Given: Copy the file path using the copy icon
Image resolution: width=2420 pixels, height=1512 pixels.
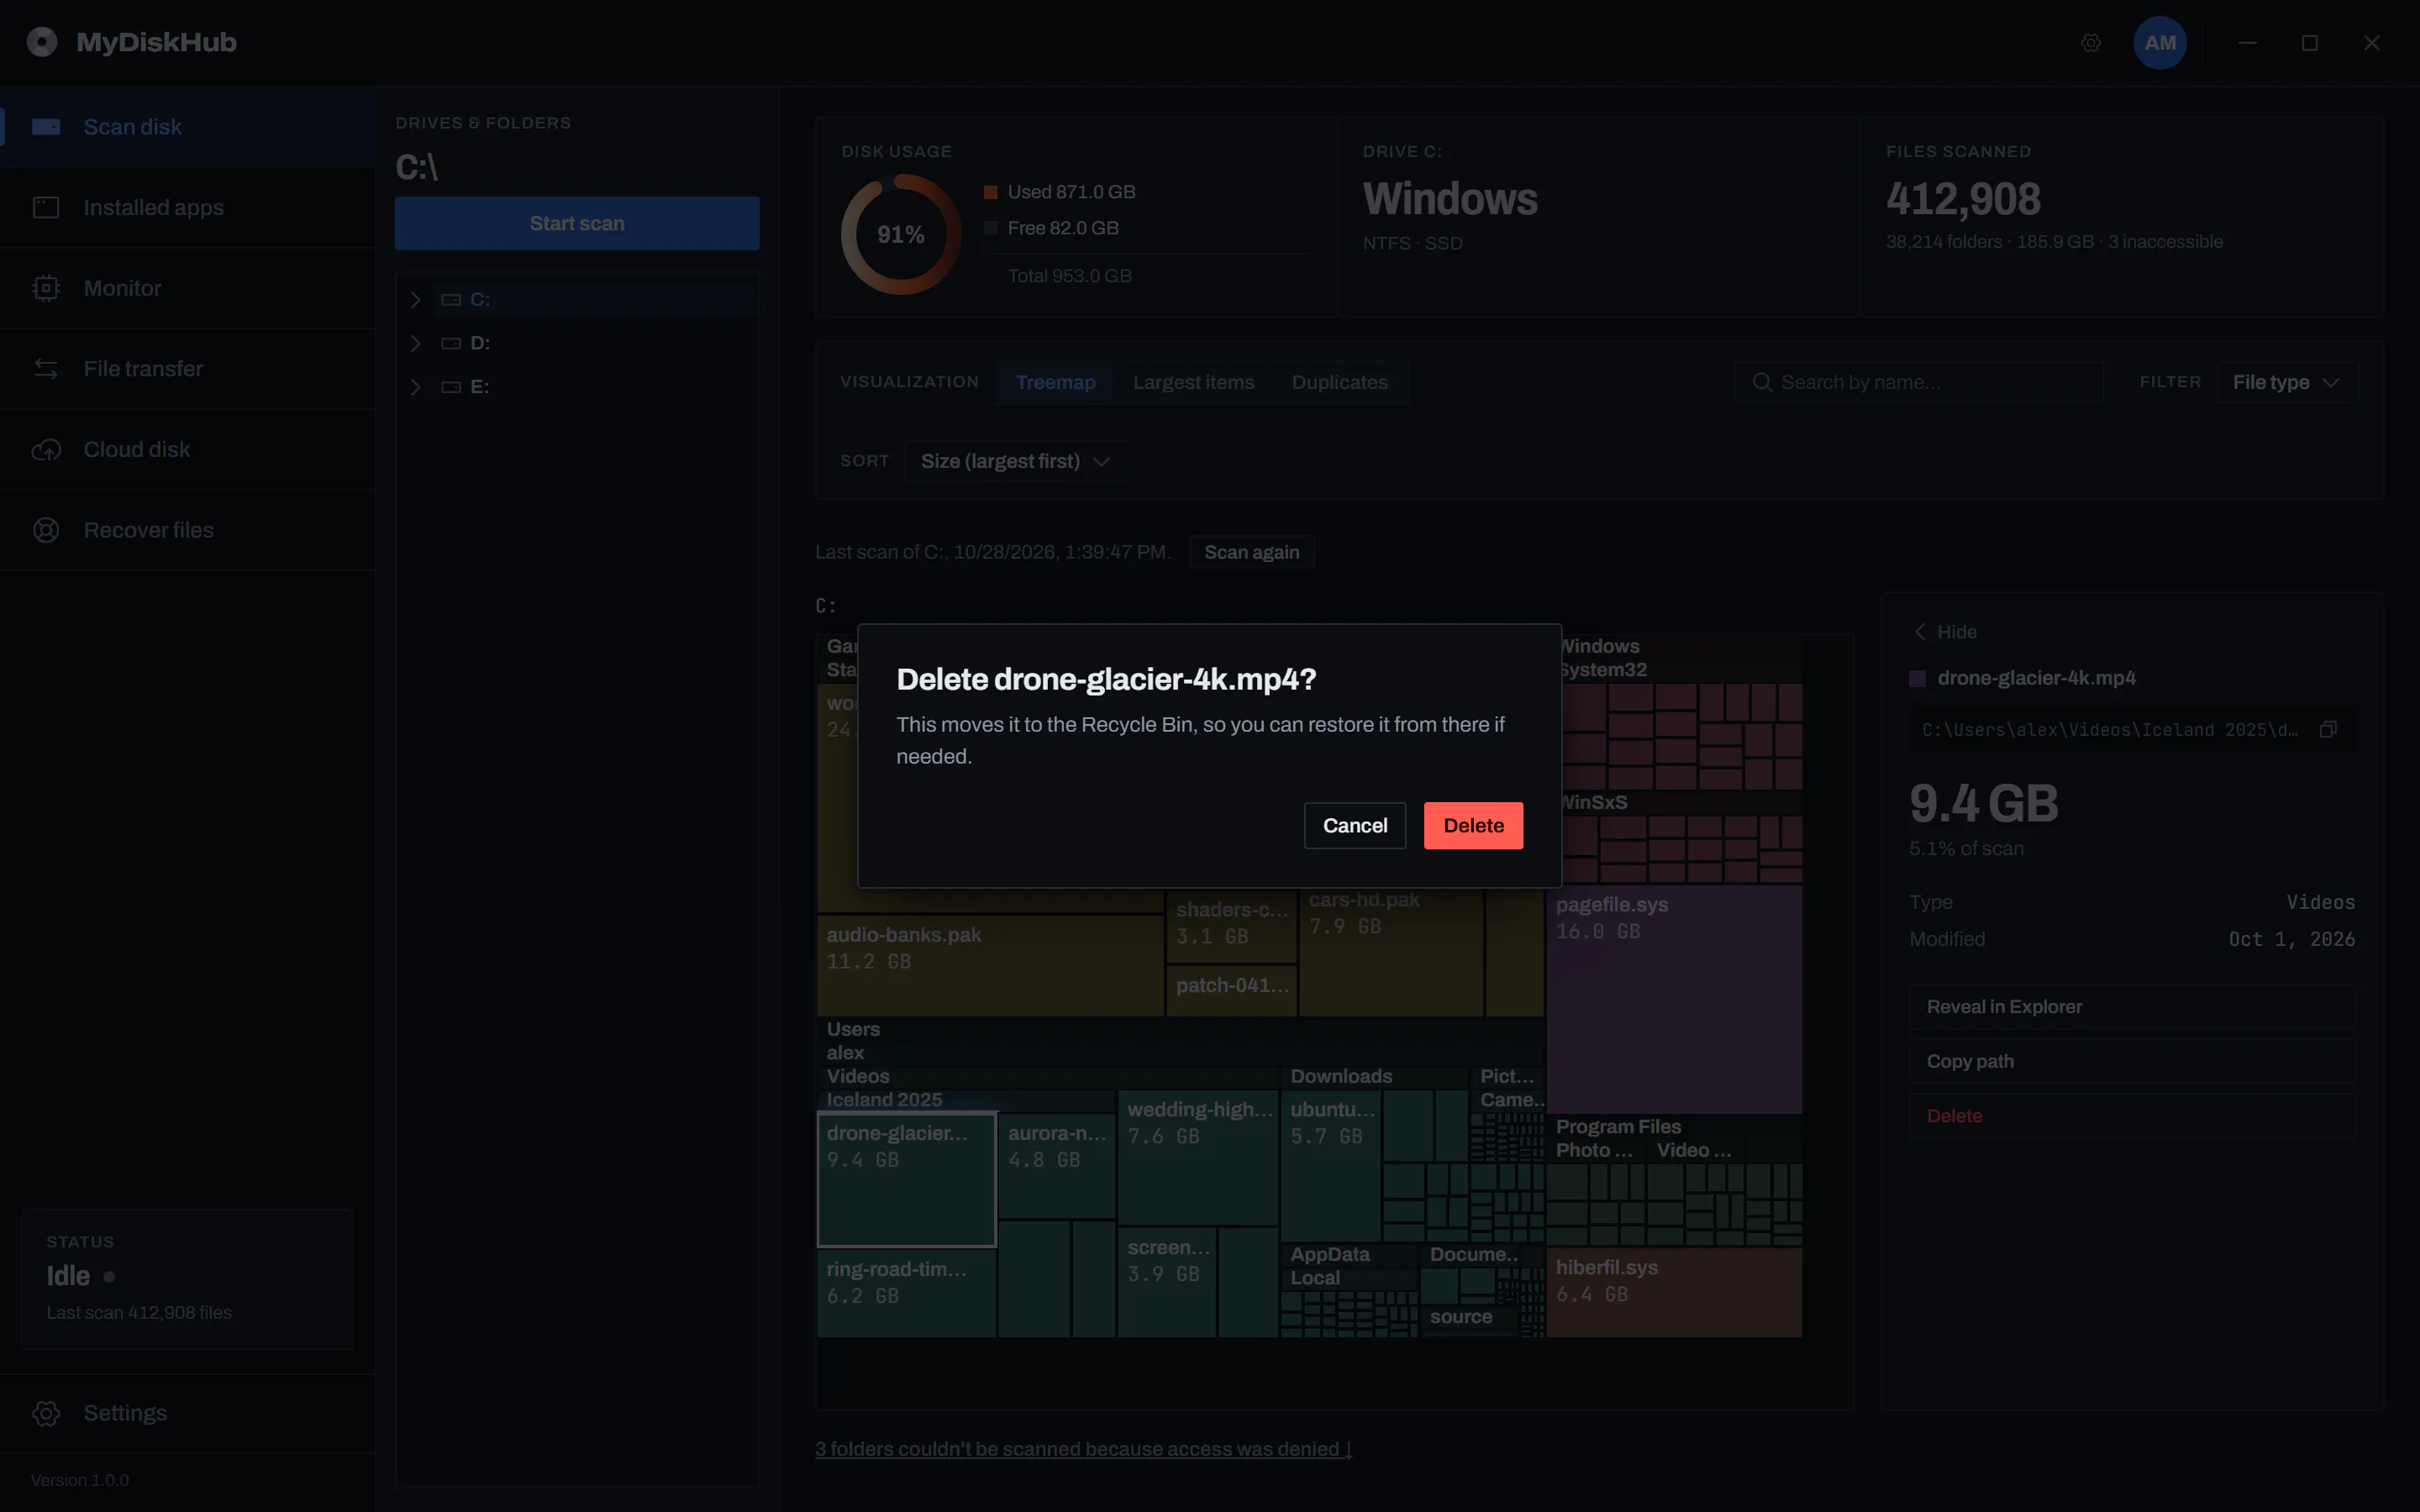Looking at the screenshot, I should tap(2328, 730).
